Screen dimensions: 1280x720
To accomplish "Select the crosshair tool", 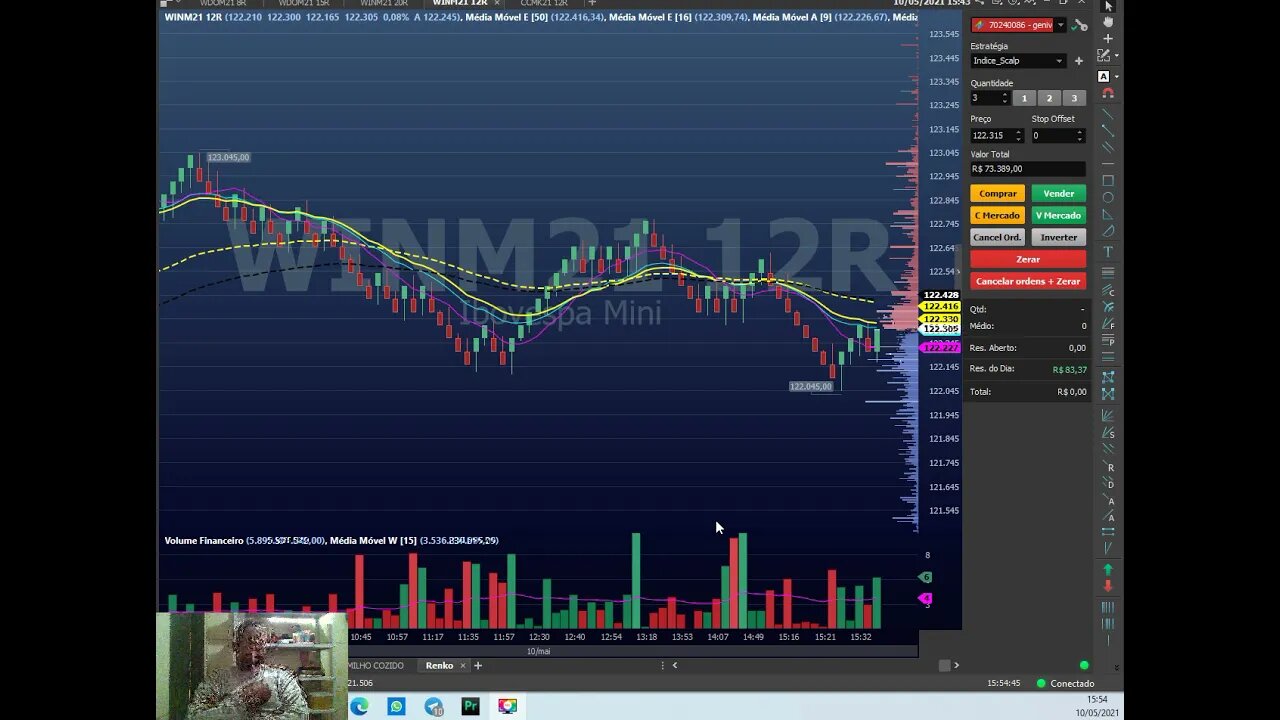I will pos(1108,38).
